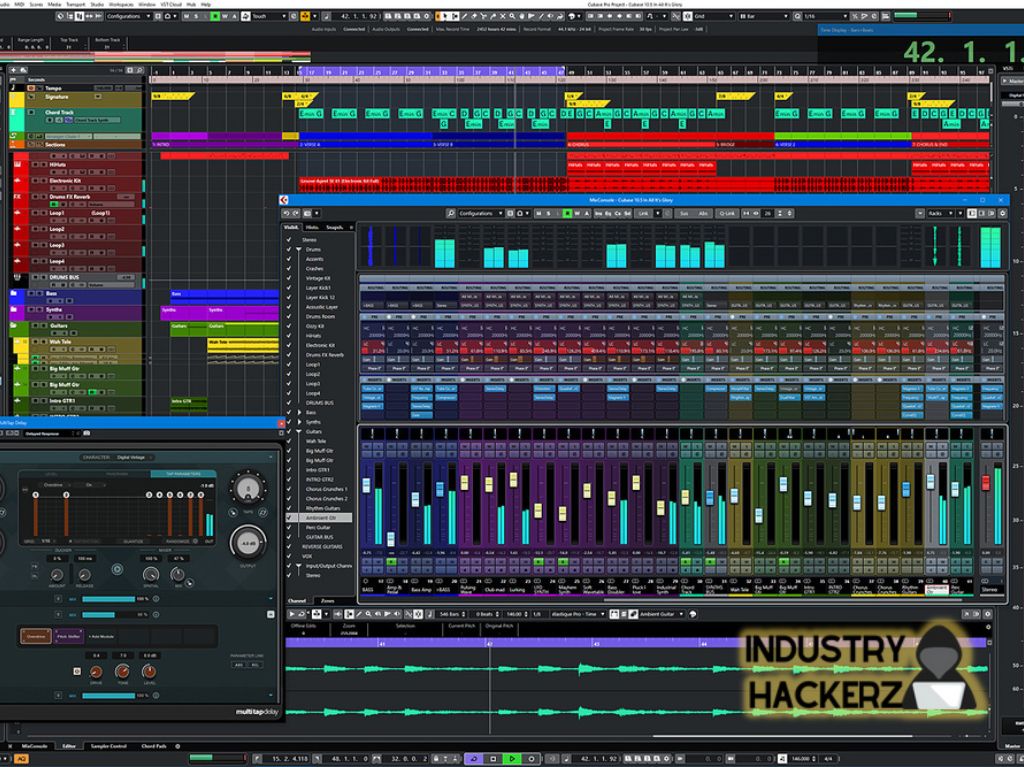Viewport: 1024px width, 767px height.
Task: Click the Drive knob in MultiTap Delay
Action: point(96,672)
